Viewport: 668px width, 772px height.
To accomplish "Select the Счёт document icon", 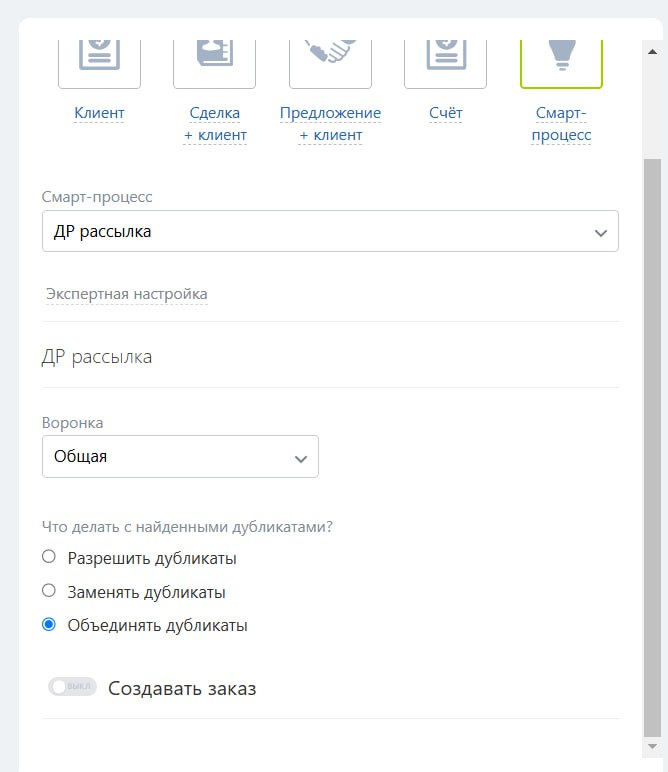I will click(445, 60).
